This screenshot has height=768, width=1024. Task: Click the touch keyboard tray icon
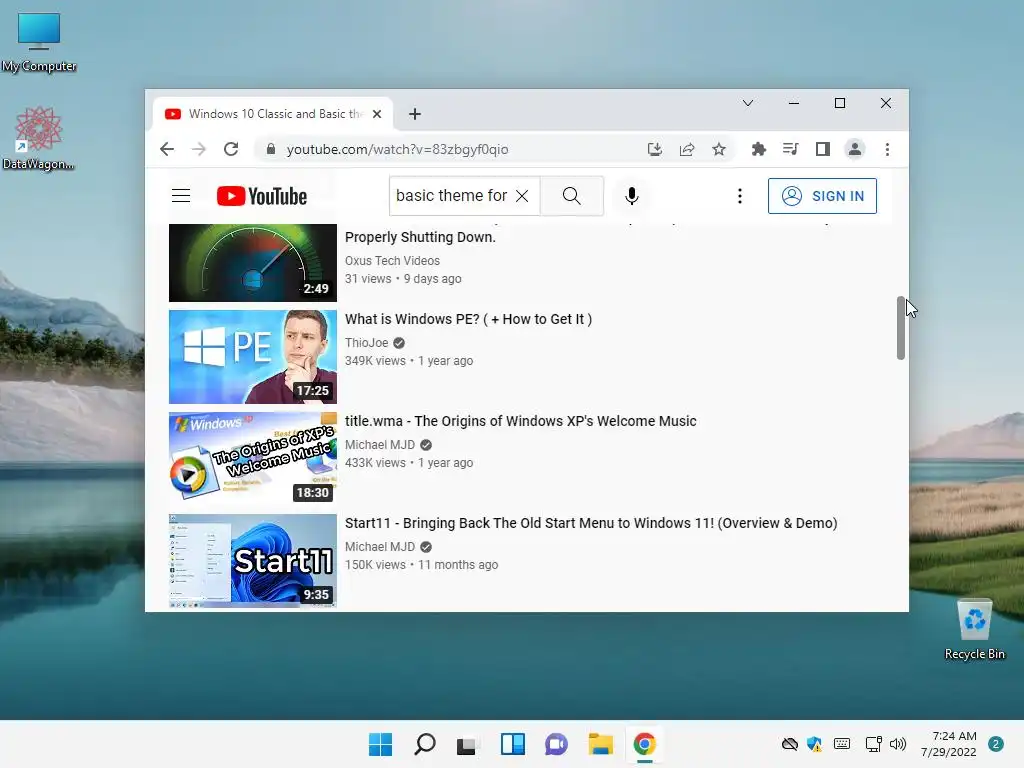tap(842, 744)
